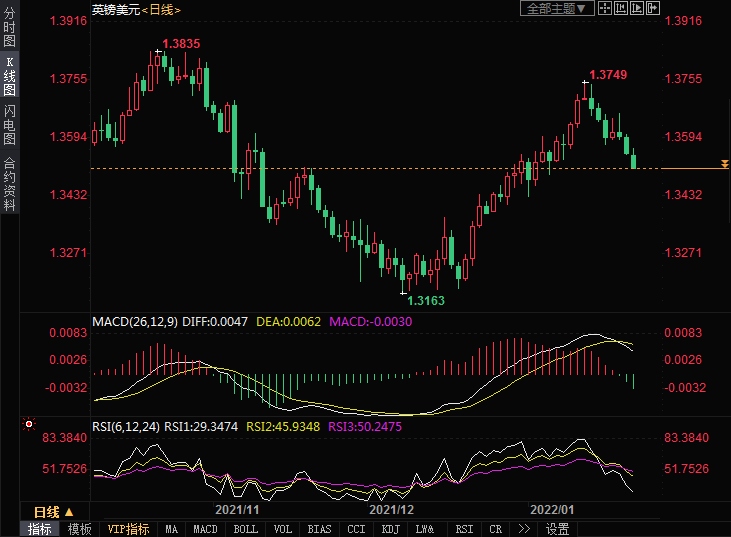Open the 全部主题 theme dropdown

click(x=557, y=8)
